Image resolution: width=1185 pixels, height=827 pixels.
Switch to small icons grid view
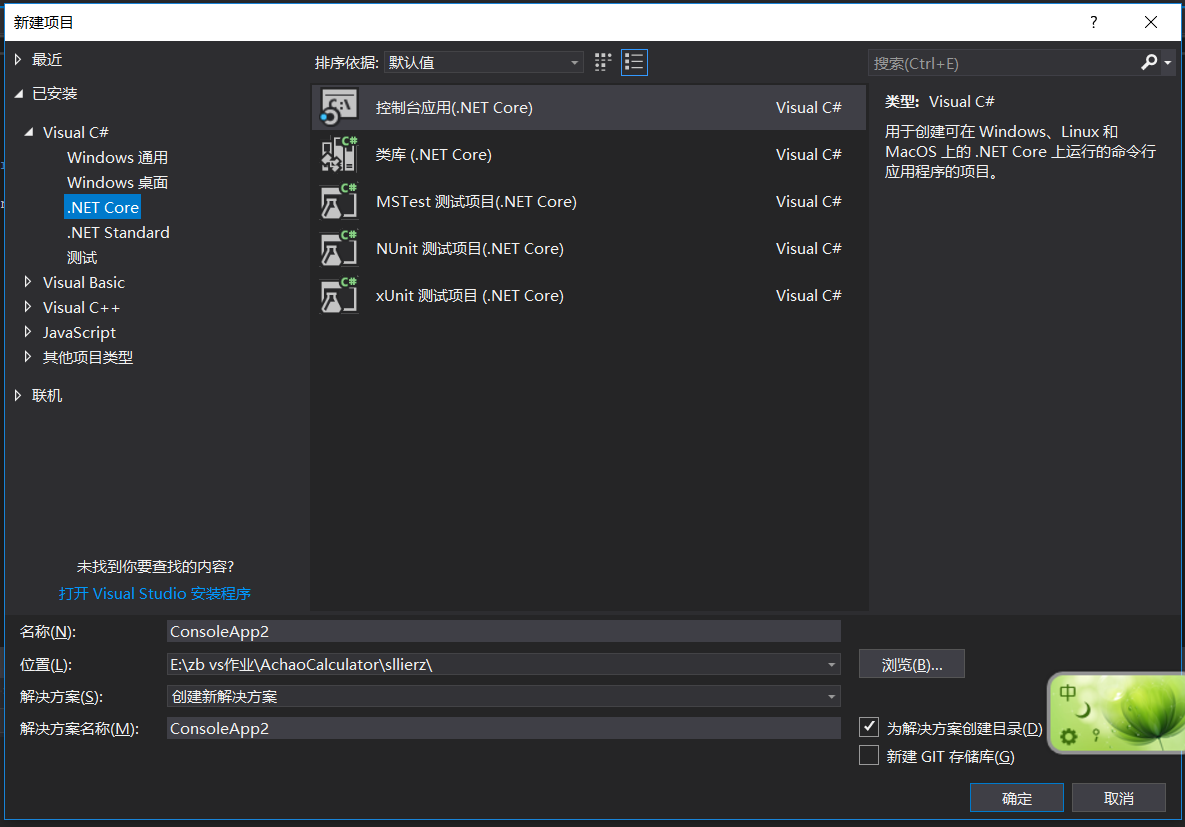click(x=602, y=63)
